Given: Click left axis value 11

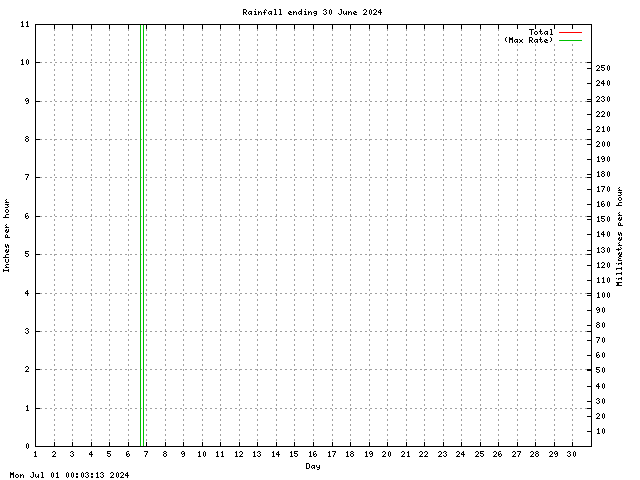Looking at the screenshot, I should coord(25,24).
